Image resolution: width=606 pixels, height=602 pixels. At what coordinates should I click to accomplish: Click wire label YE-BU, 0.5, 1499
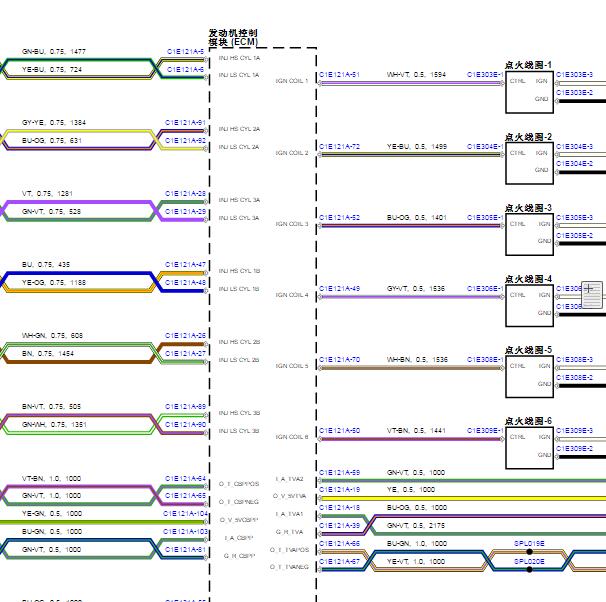pyautogui.click(x=417, y=146)
